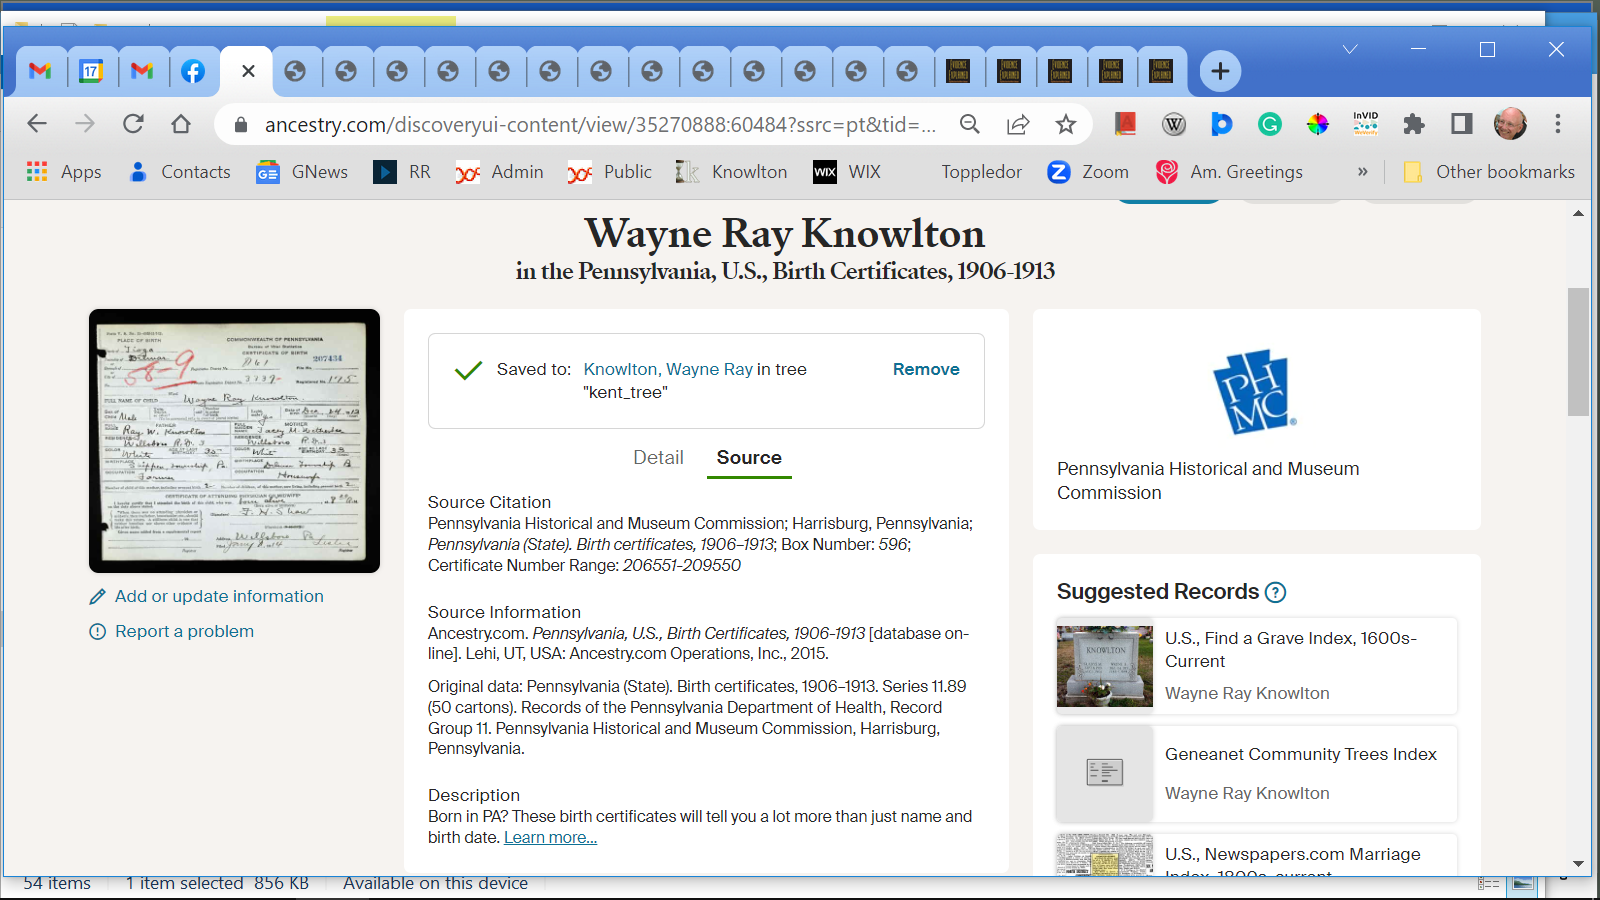Open Knowlton, Wayne Ray tree profile
The height and width of the screenshot is (900, 1600).
coord(668,369)
